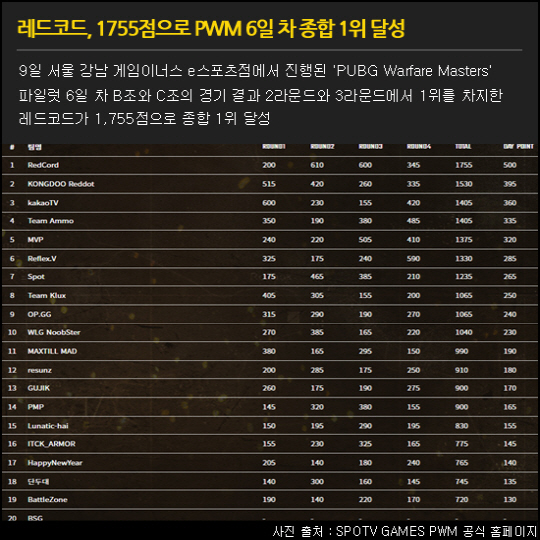The image size is (540, 540).
Task: Click the ROUND2 column header
Action: [322, 147]
